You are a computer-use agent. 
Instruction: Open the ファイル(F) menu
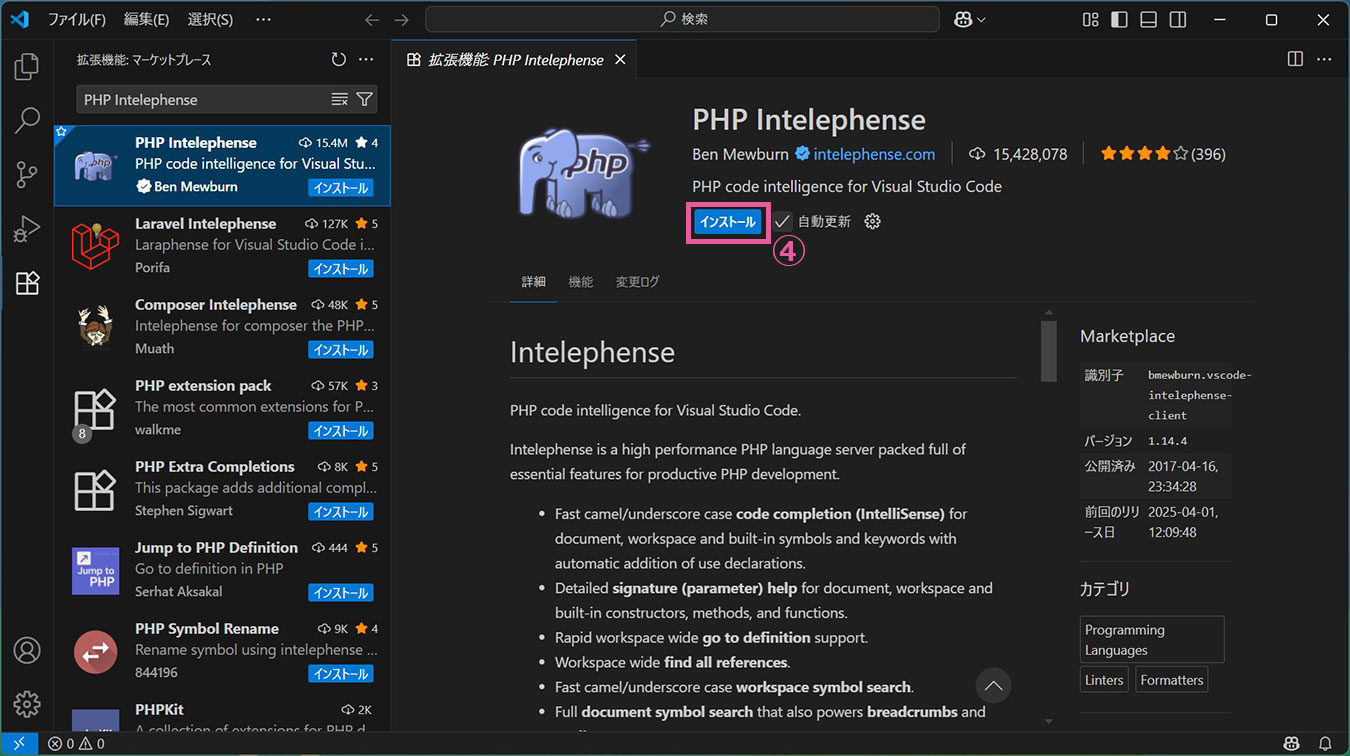pos(77,19)
